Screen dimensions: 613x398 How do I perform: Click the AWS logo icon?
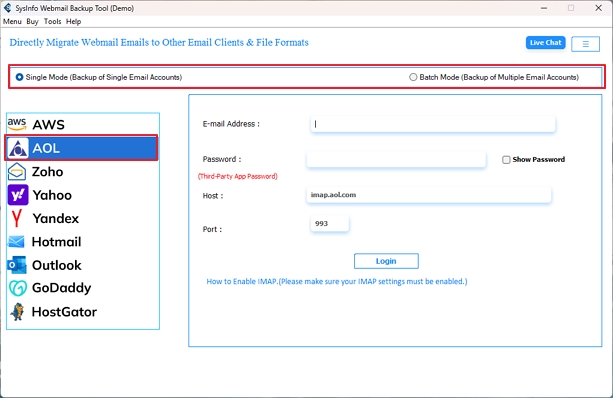(16, 125)
